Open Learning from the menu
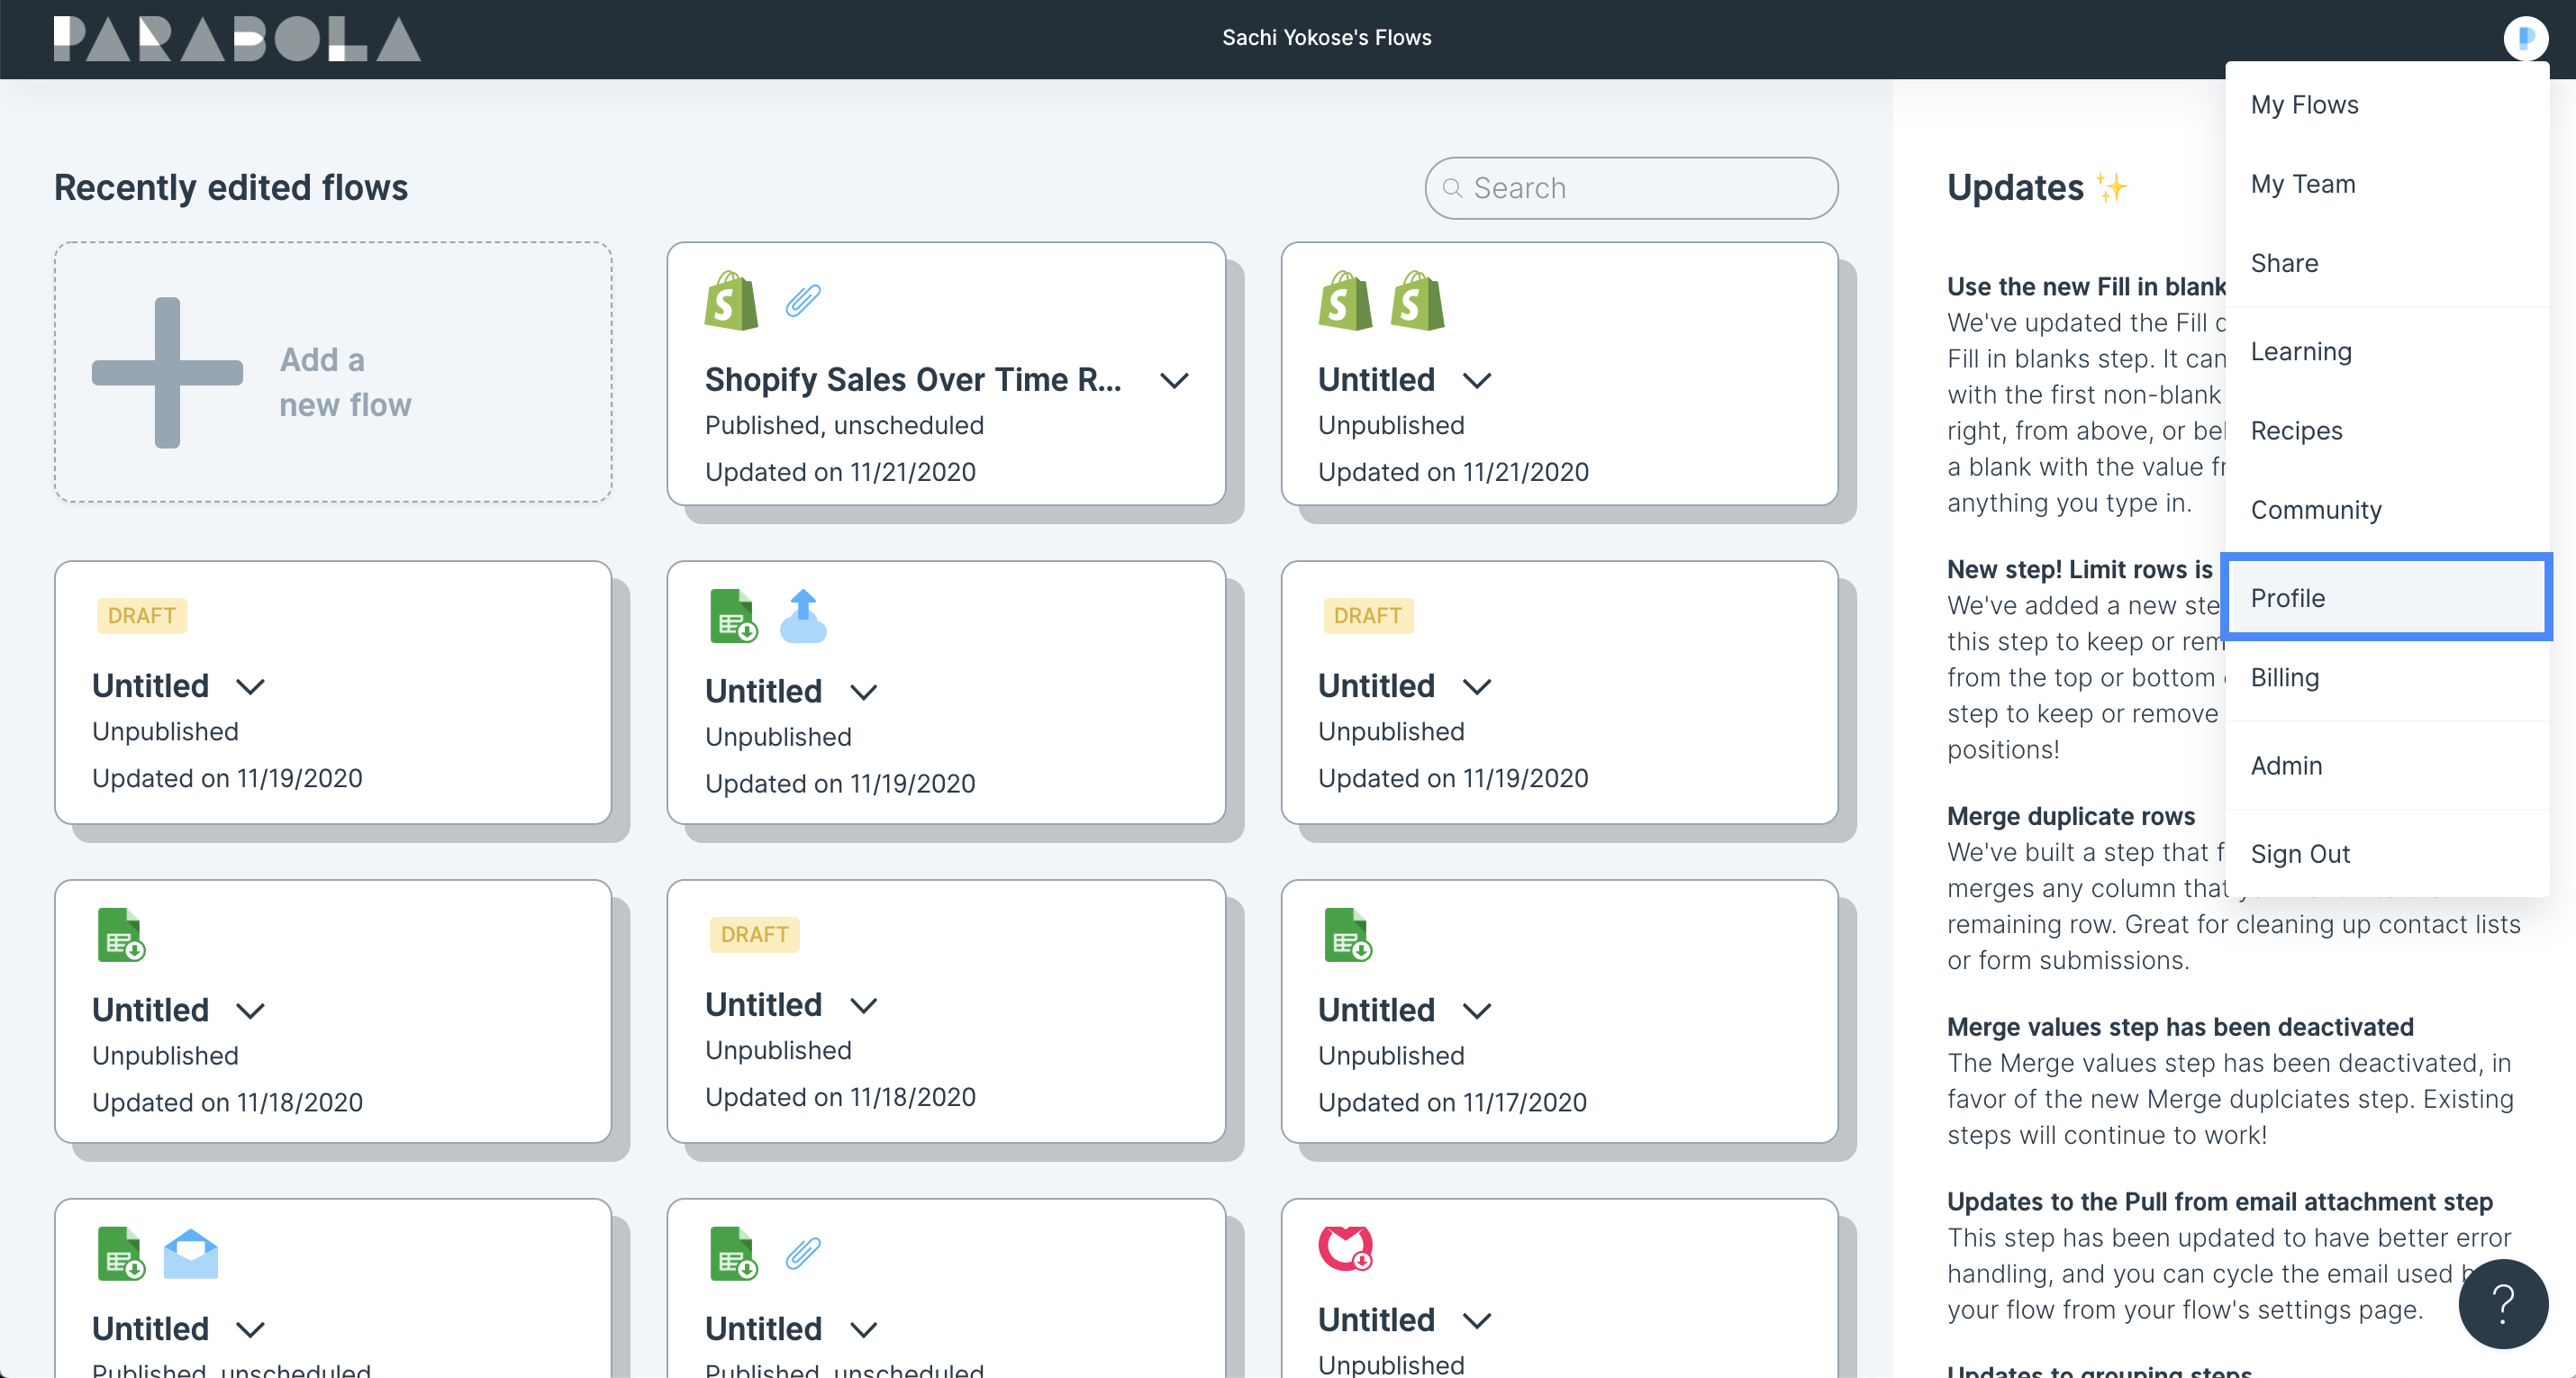The image size is (2576, 1378). [x=2387, y=352]
